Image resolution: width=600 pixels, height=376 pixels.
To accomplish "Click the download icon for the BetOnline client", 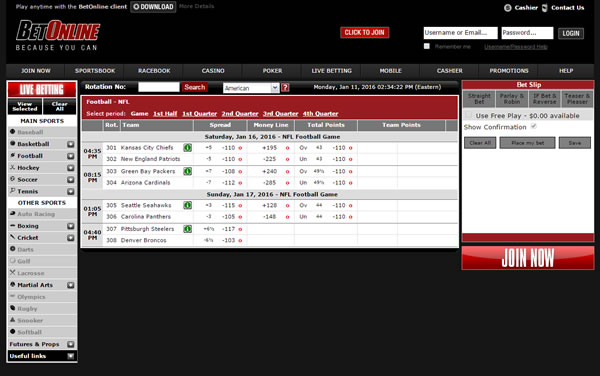I will 136,7.
